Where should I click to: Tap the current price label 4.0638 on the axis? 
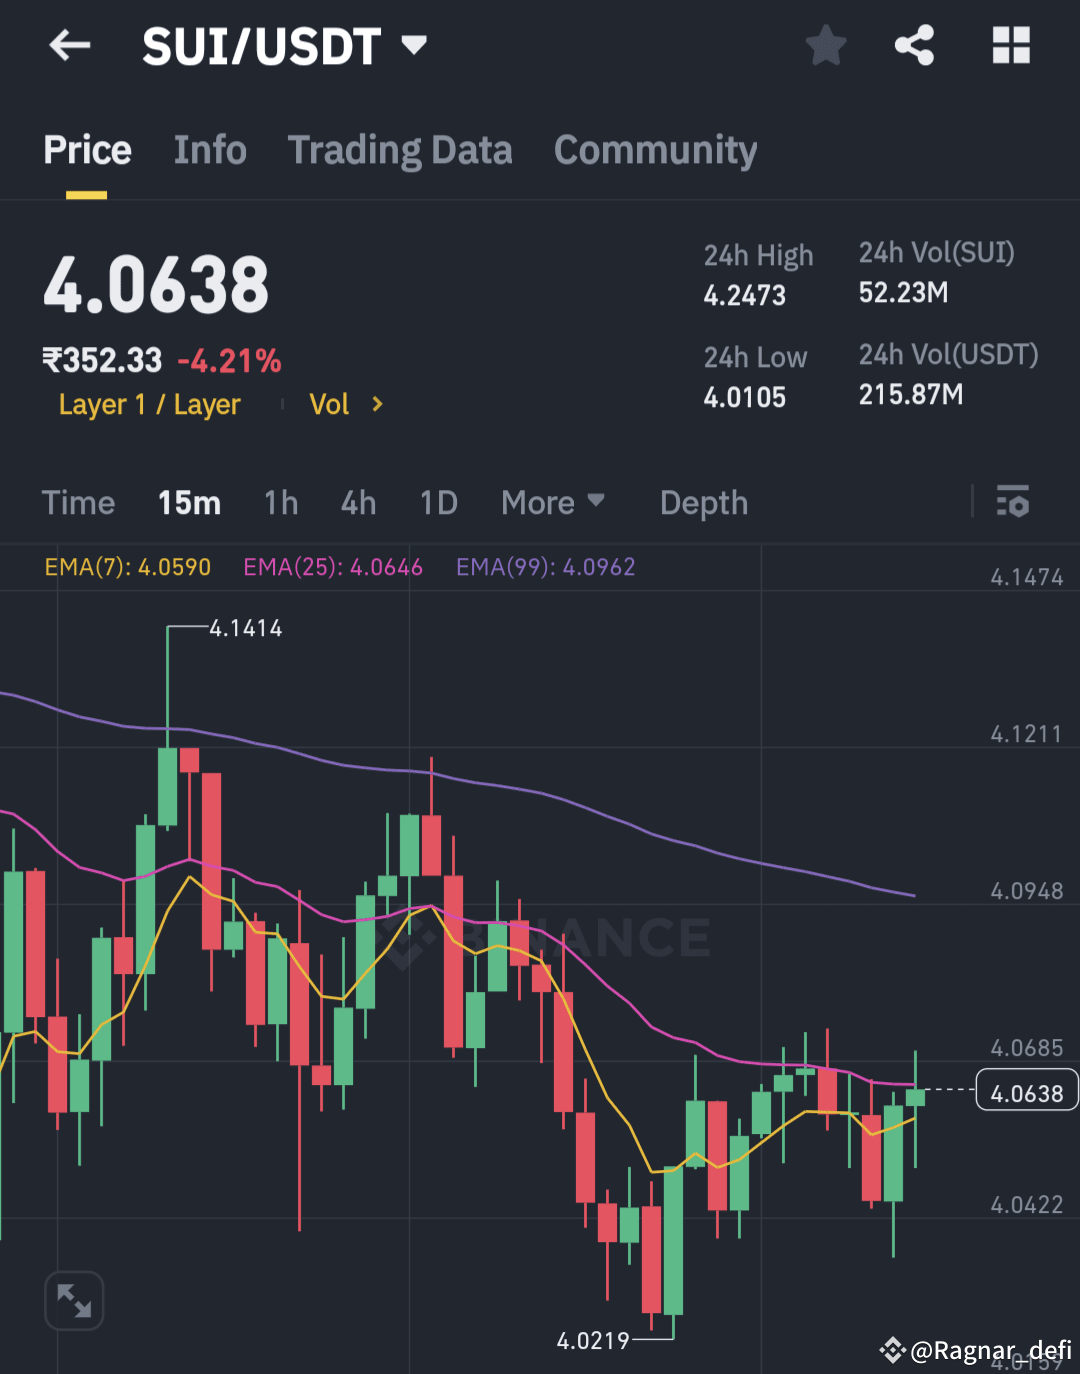[1026, 1091]
